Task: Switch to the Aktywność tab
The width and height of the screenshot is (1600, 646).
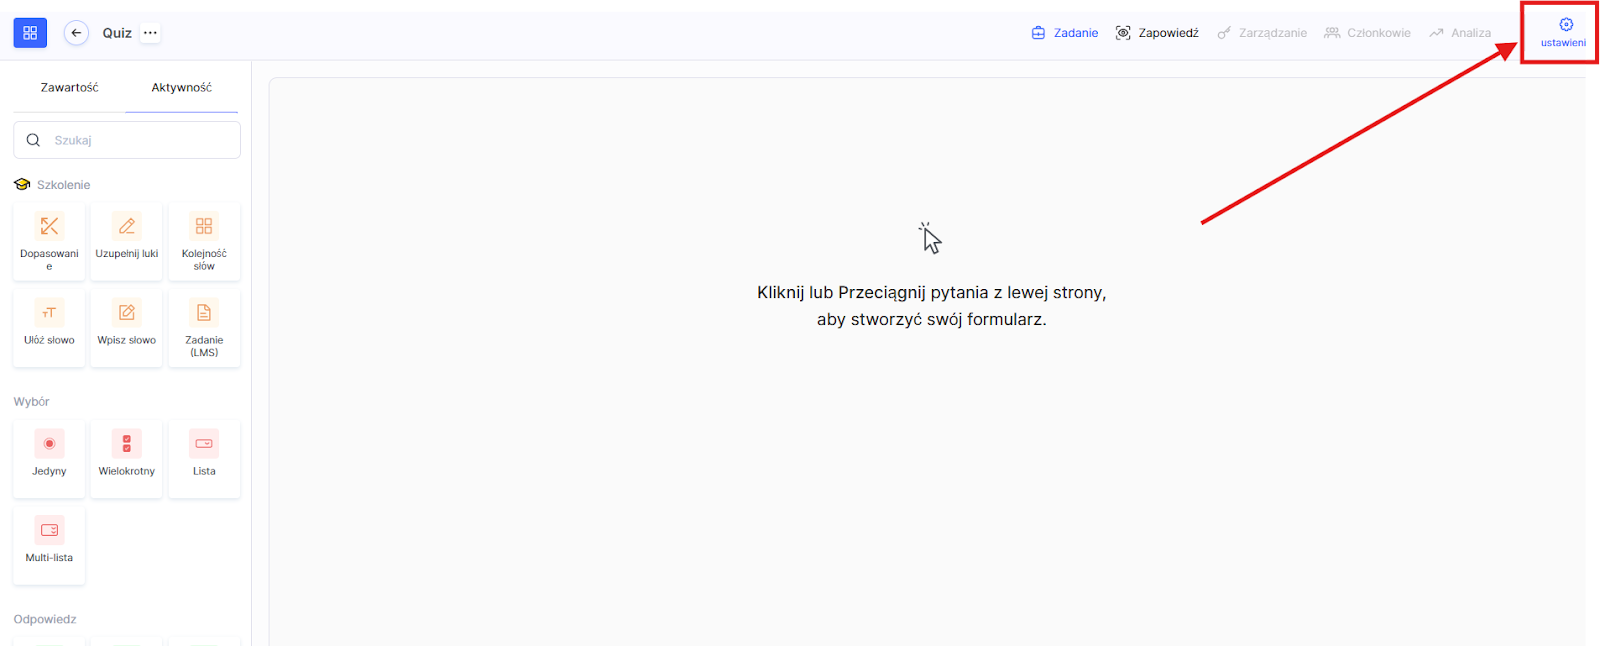Action: pos(181,88)
